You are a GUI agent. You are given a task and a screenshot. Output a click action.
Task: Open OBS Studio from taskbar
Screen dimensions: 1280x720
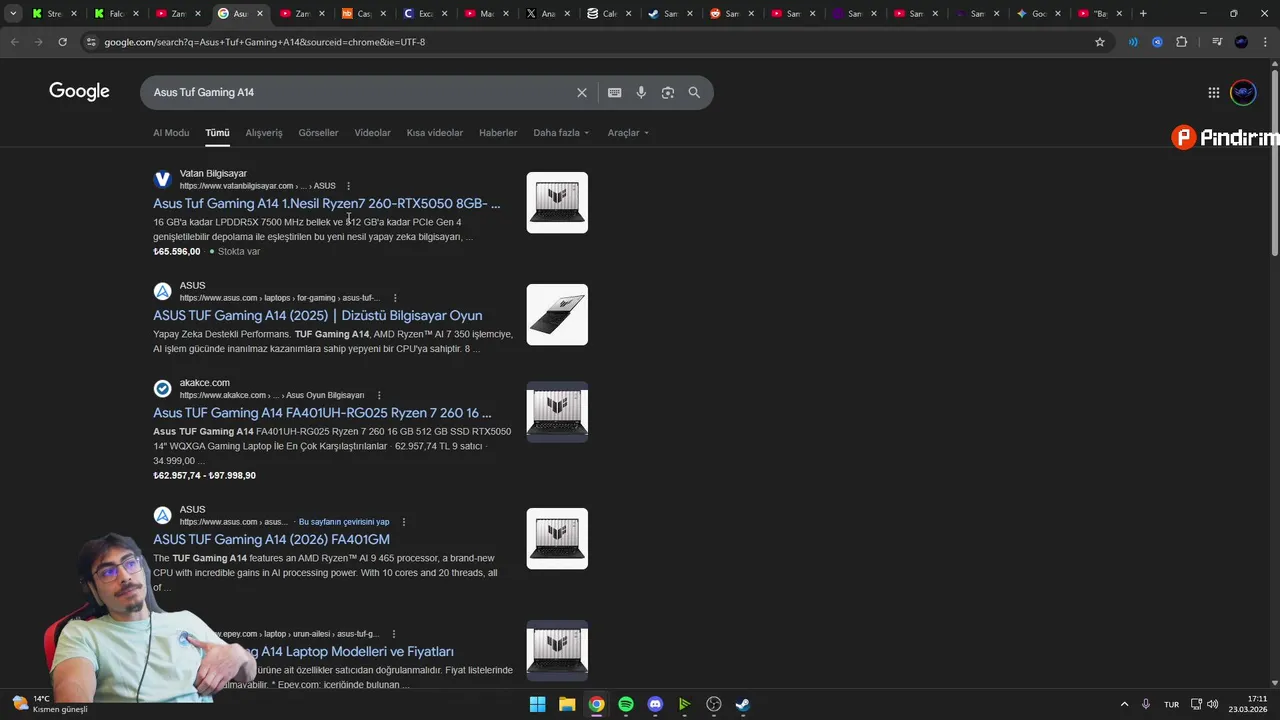pyautogui.click(x=714, y=704)
